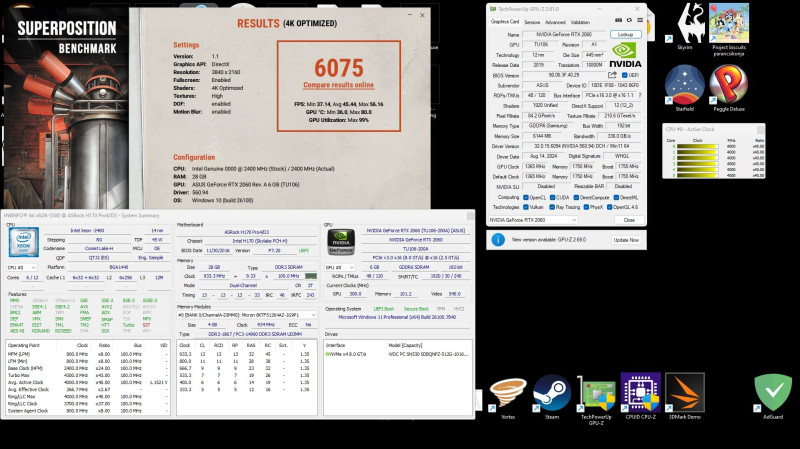Viewport: 800px width, 449px height.
Task: Click the Base Clock (HFM) row
Action: (x=87, y=368)
